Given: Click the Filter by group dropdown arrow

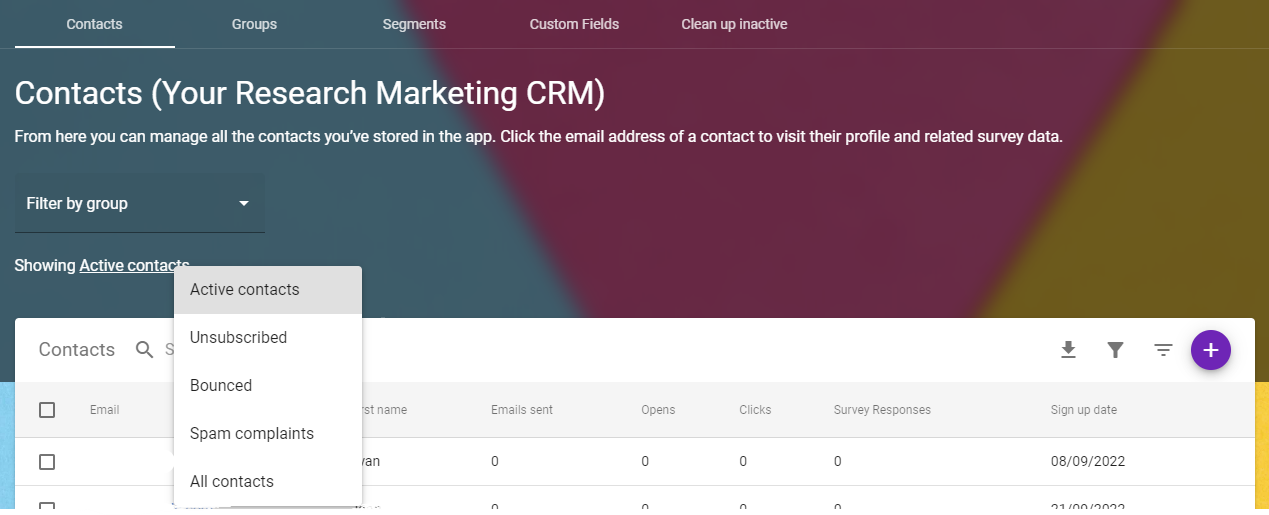Looking at the screenshot, I should click(243, 204).
